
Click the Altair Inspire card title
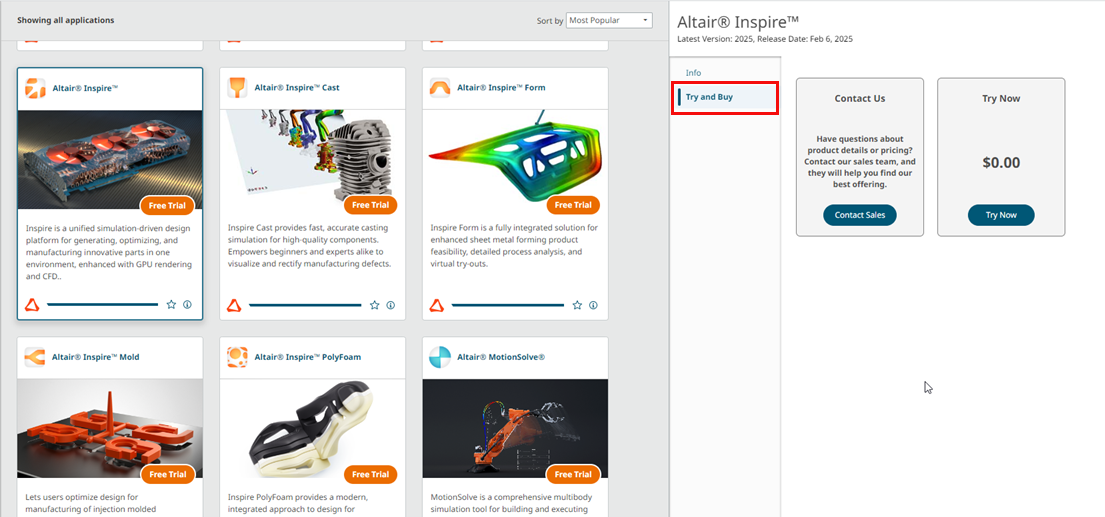pos(85,89)
